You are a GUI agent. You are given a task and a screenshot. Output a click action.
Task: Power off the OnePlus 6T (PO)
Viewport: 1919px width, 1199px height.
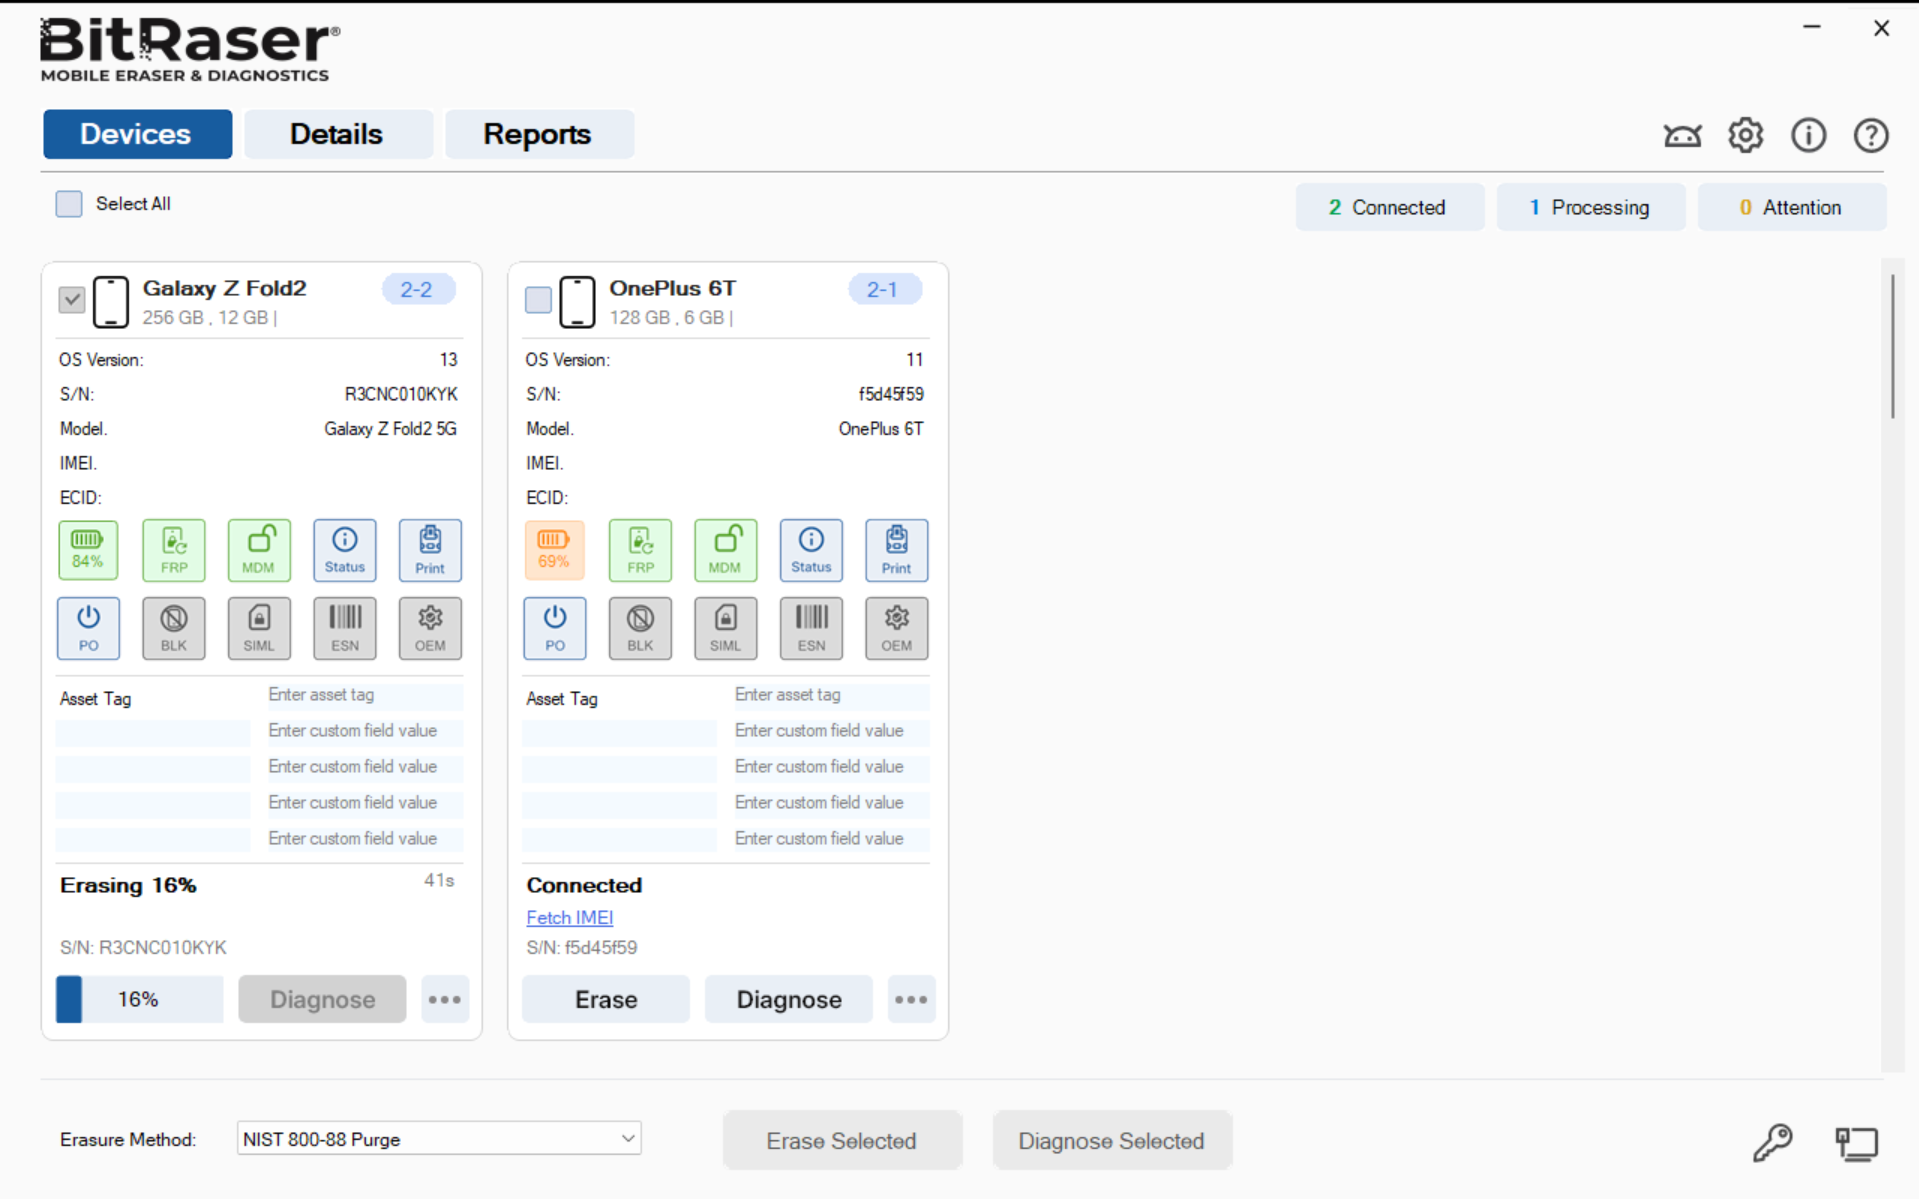click(x=555, y=628)
